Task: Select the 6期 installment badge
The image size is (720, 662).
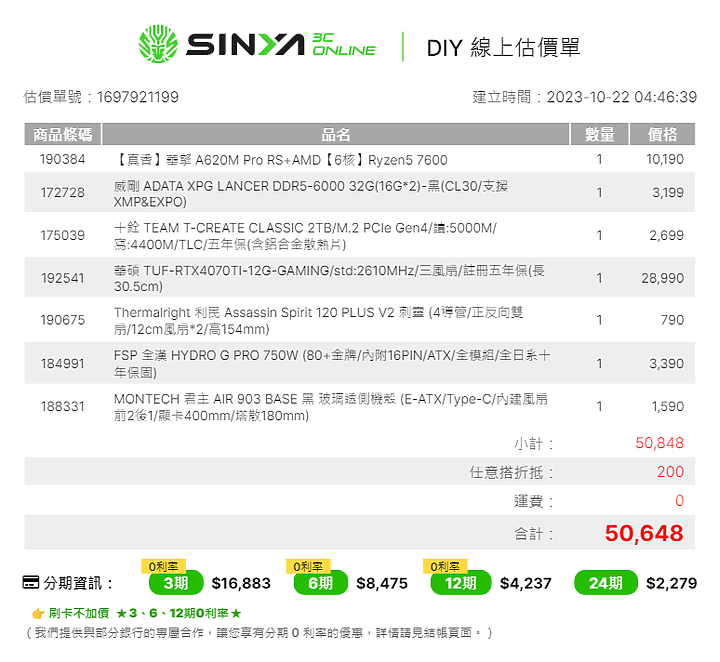Action: point(321,583)
